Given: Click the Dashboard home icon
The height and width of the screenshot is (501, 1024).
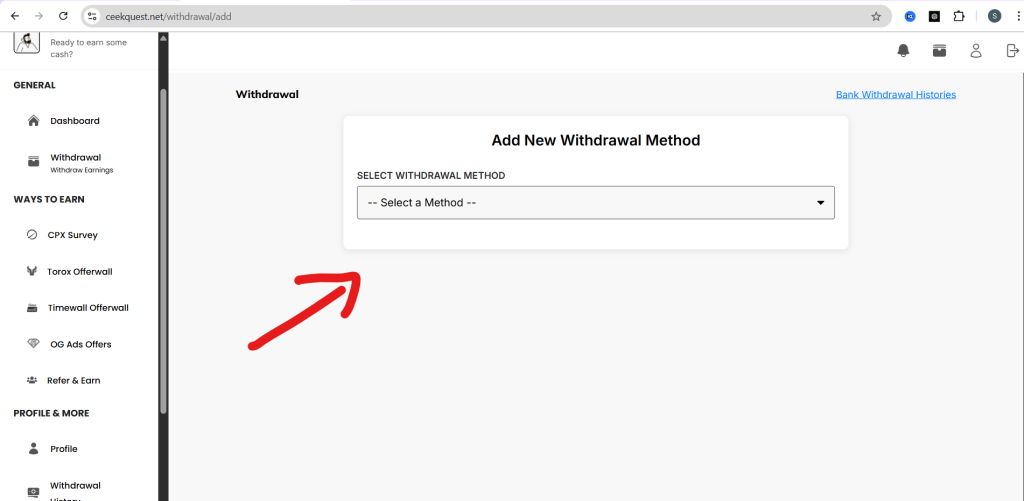Looking at the screenshot, I should click(x=33, y=121).
